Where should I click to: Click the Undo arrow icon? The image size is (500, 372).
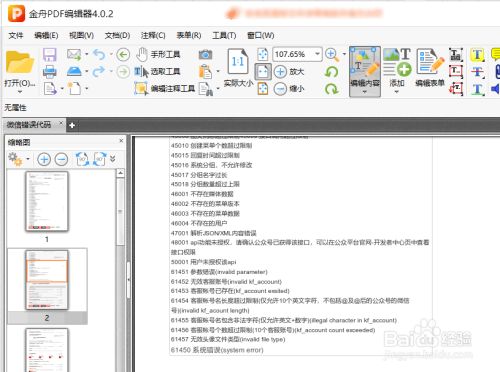(x=99, y=54)
